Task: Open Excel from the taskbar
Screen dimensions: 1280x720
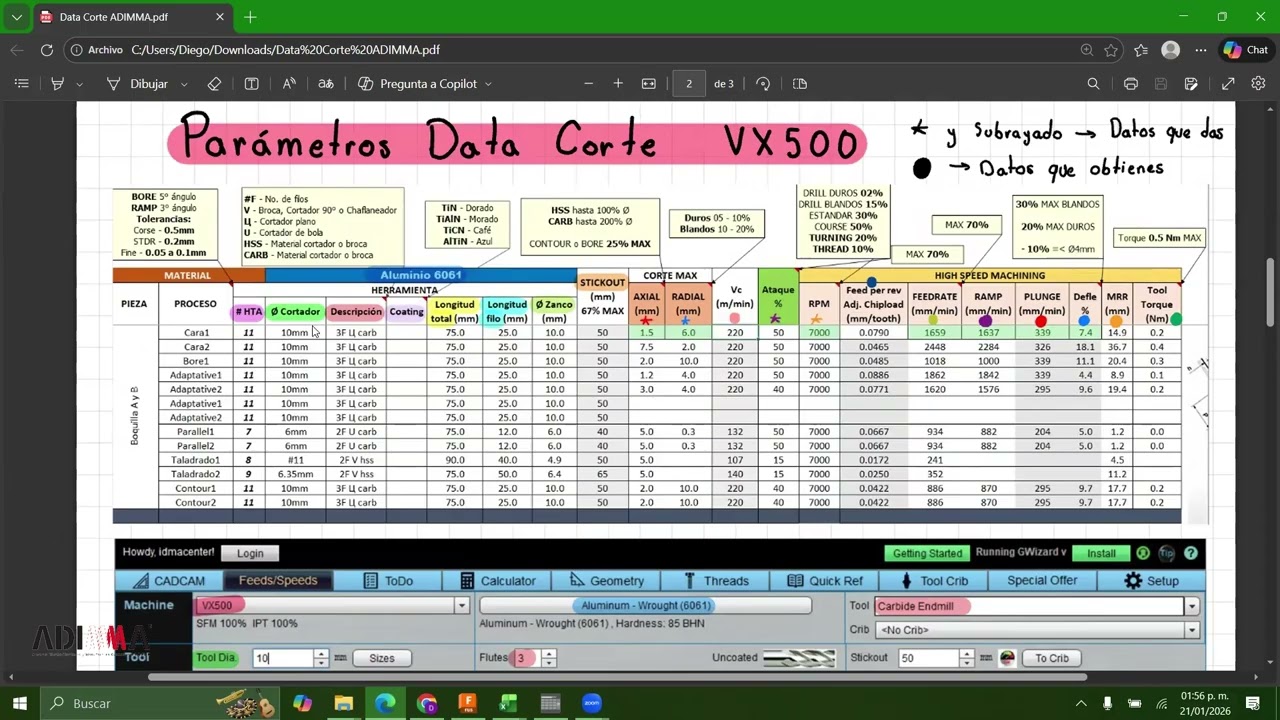Action: coord(509,703)
